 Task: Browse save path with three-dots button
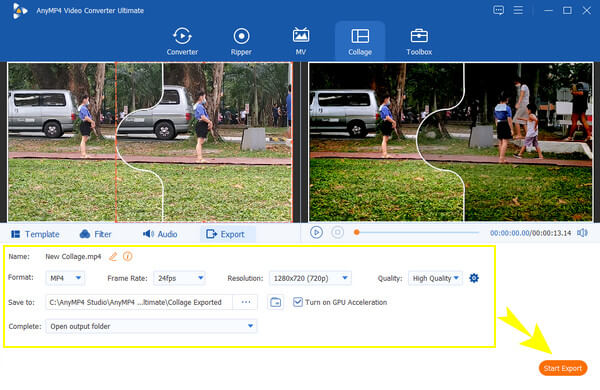click(245, 302)
